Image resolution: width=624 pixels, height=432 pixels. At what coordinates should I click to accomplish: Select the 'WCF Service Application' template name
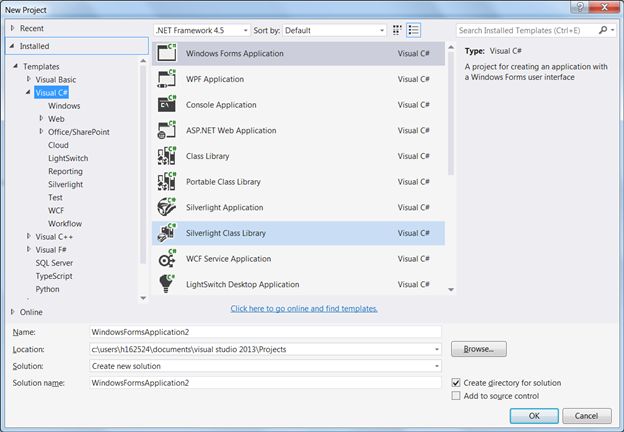(x=228, y=259)
